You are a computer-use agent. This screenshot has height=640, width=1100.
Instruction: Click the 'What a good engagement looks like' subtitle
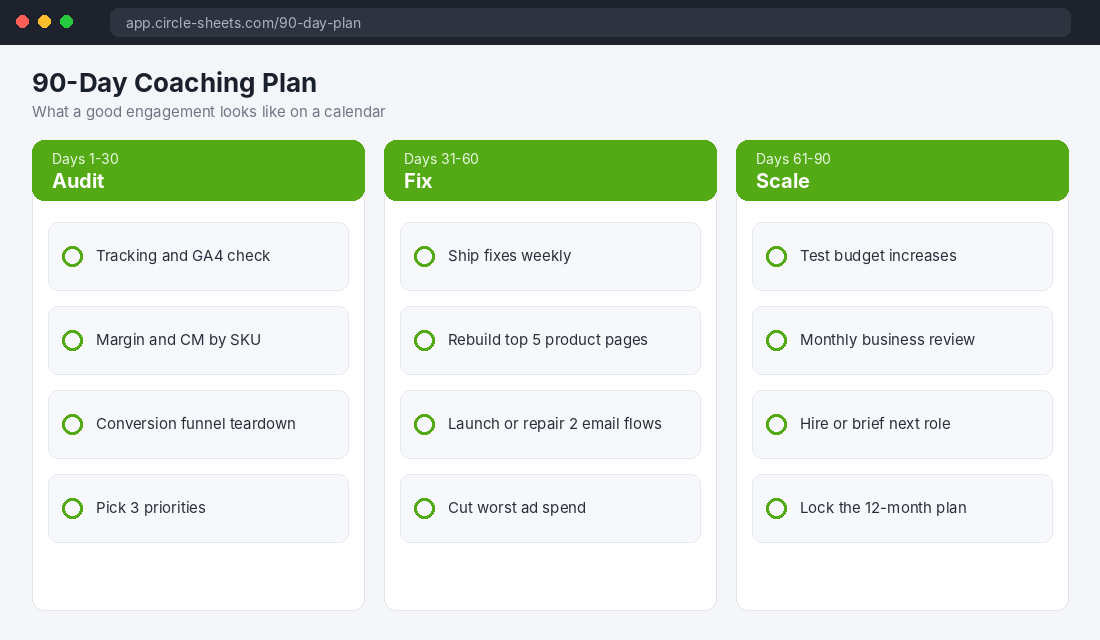tap(209, 112)
